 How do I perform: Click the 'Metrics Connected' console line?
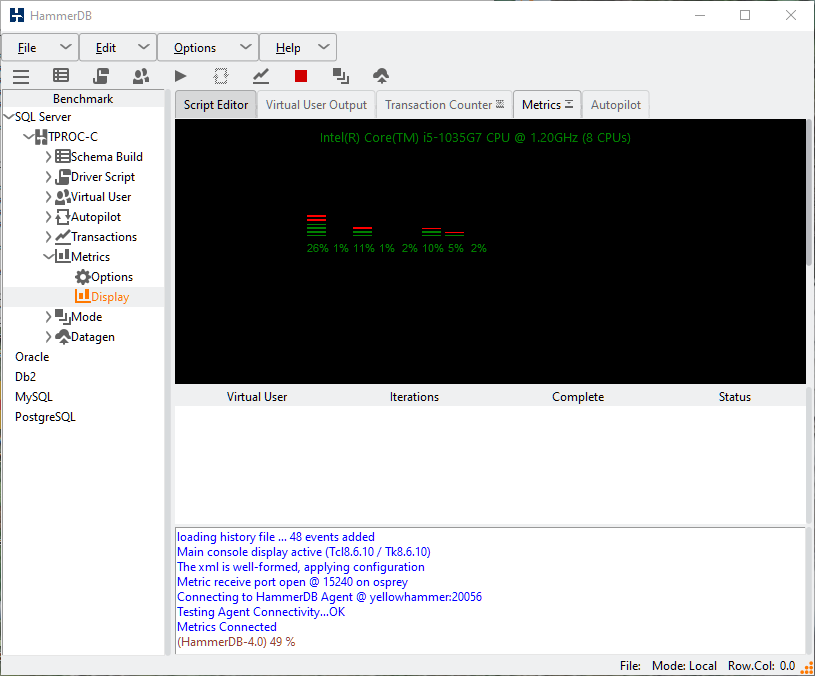[x=227, y=627]
